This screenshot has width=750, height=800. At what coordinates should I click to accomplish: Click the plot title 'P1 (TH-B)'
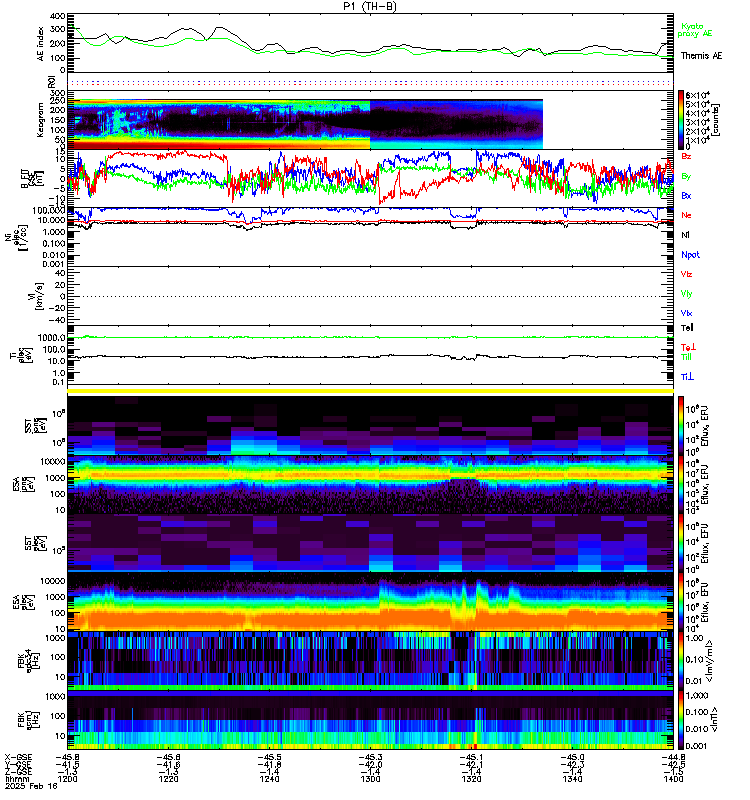[x=370, y=6]
